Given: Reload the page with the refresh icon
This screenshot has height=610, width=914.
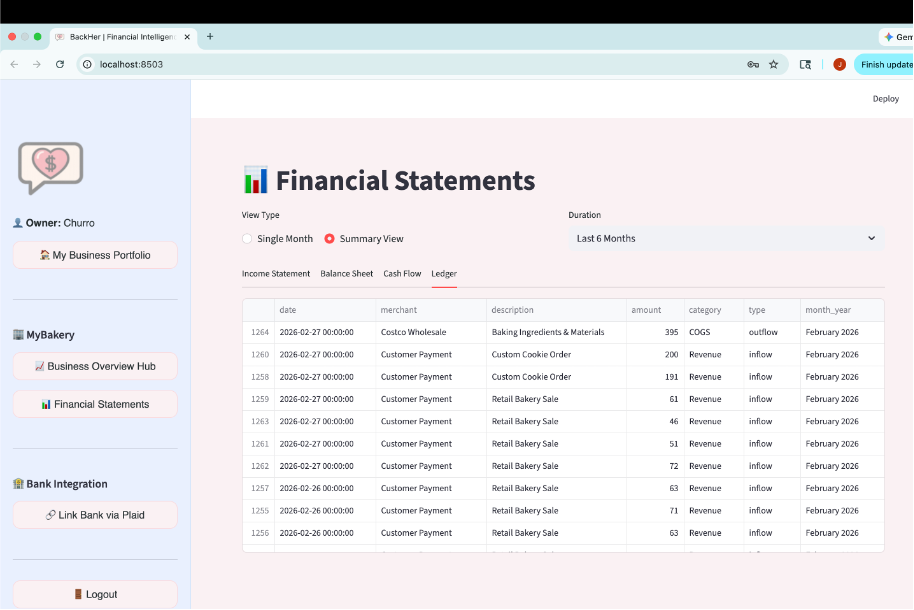Looking at the screenshot, I should 59,64.
